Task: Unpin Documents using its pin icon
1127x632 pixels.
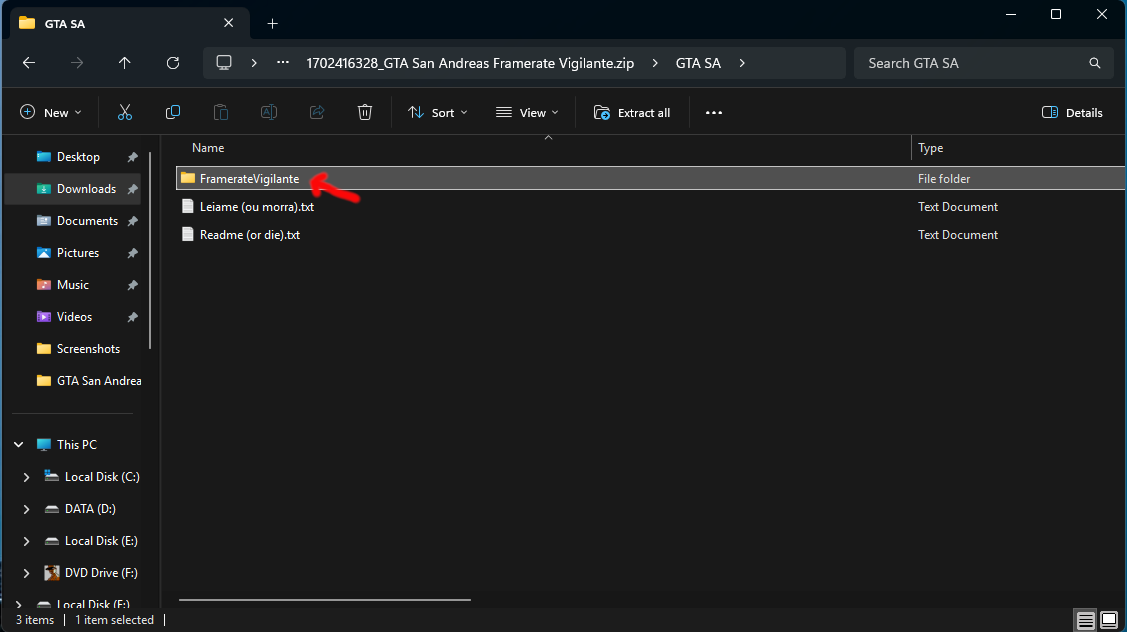Action: point(132,221)
